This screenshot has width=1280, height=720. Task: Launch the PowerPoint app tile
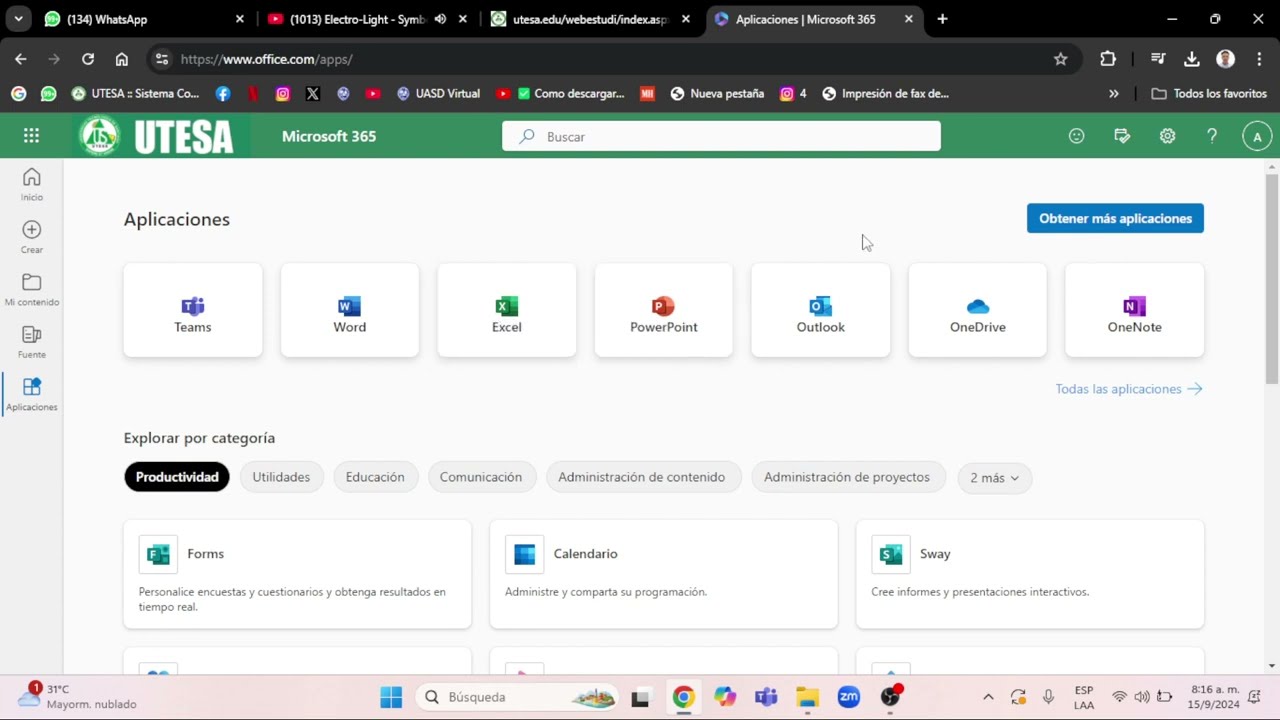664,310
